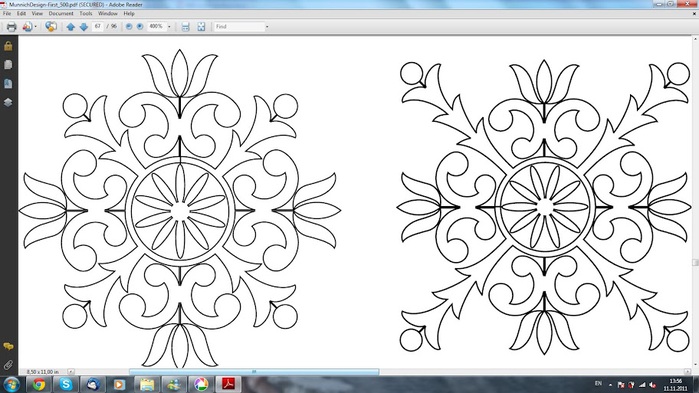Viewport: 699px width, 393px height.
Task: Open the Layers panel in sidebar
Action: click(x=8, y=102)
